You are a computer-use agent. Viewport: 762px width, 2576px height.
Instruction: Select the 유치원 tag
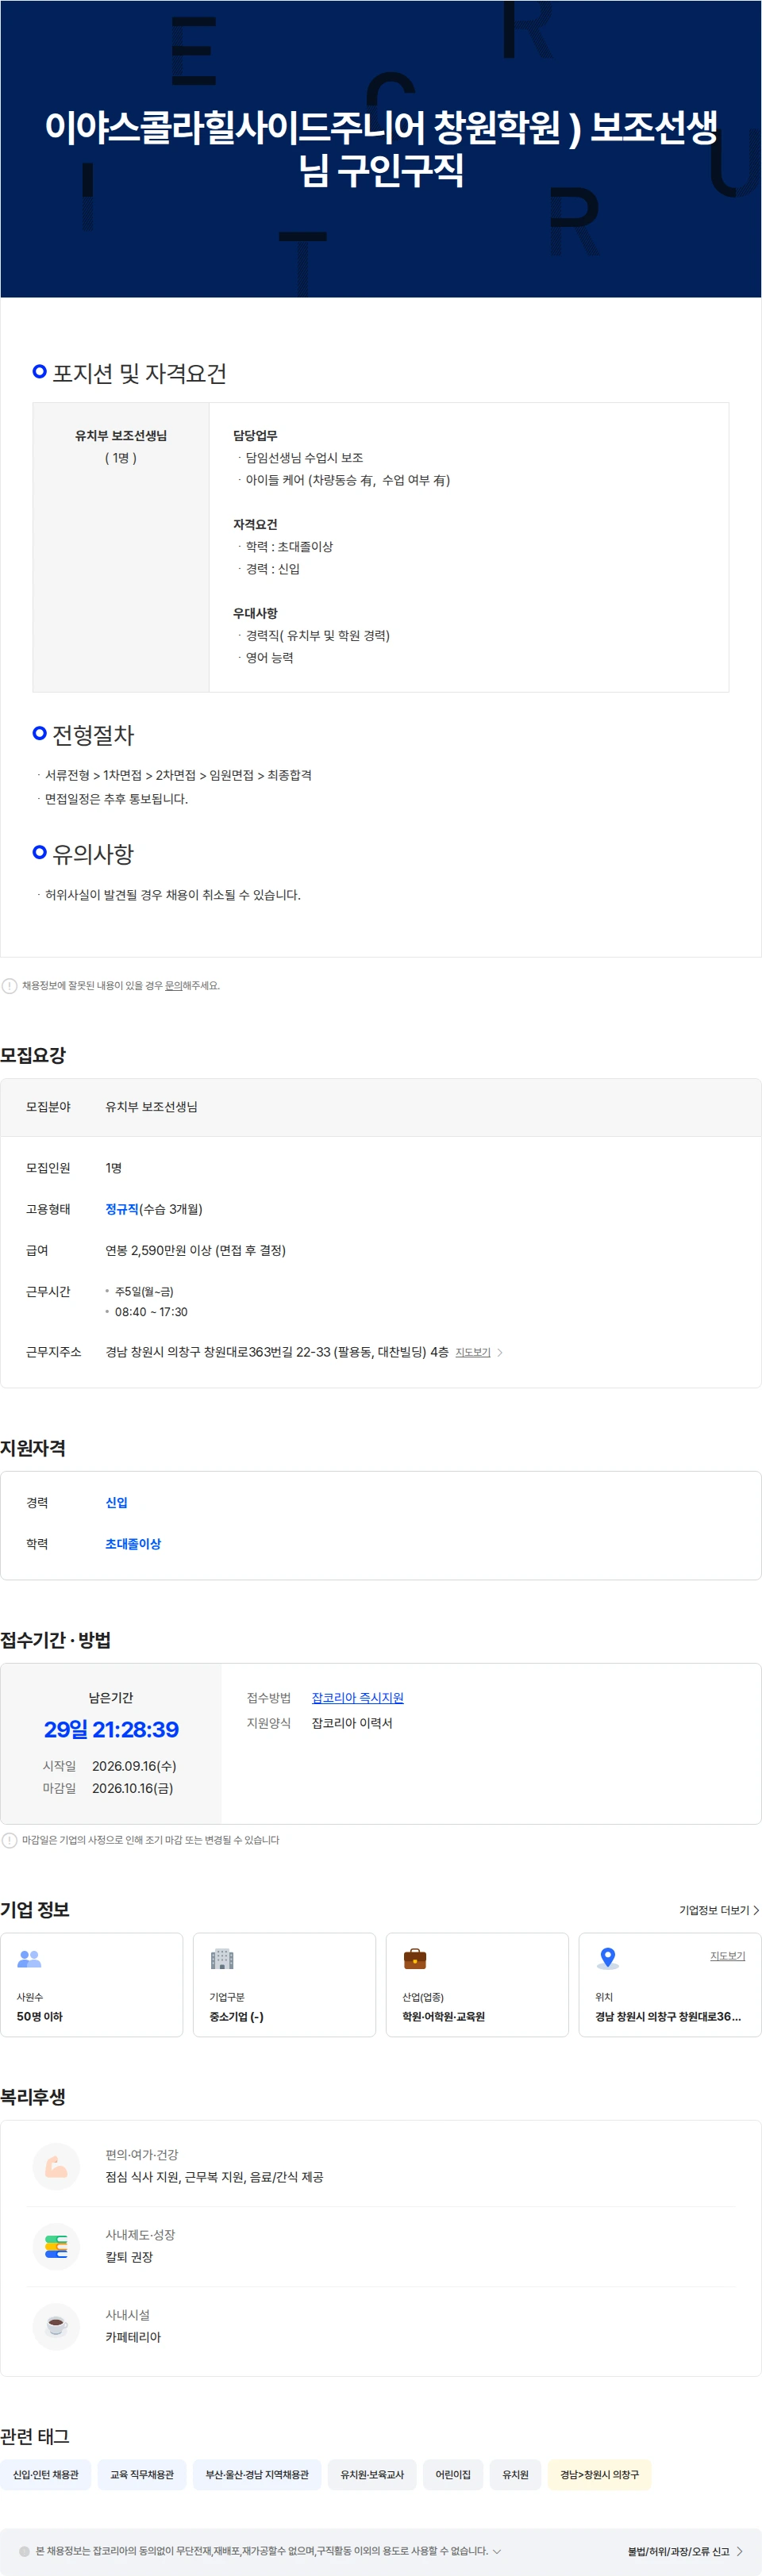(x=515, y=2474)
